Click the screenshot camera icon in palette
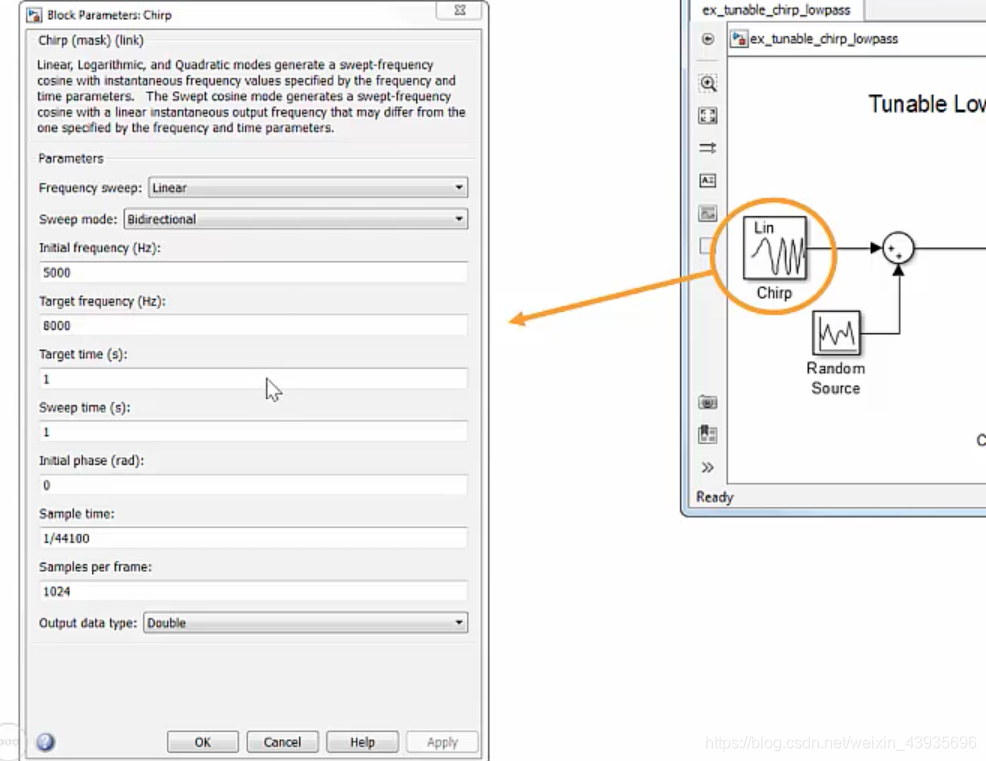The width and height of the screenshot is (986, 761). (708, 402)
